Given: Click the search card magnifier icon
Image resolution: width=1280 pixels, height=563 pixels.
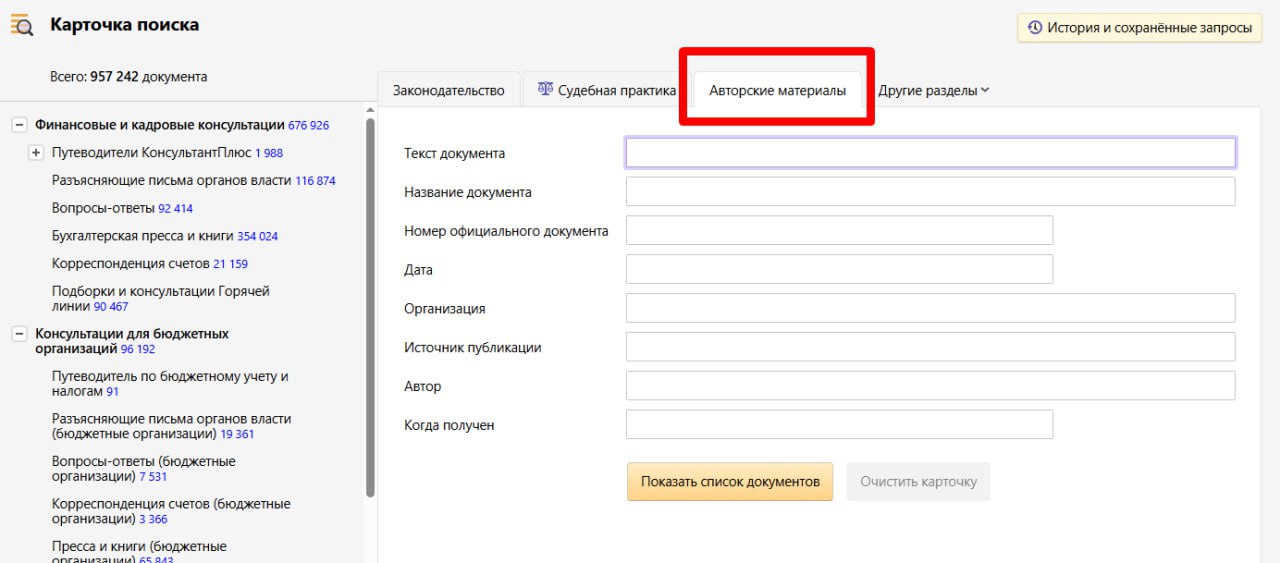Looking at the screenshot, I should (22, 26).
